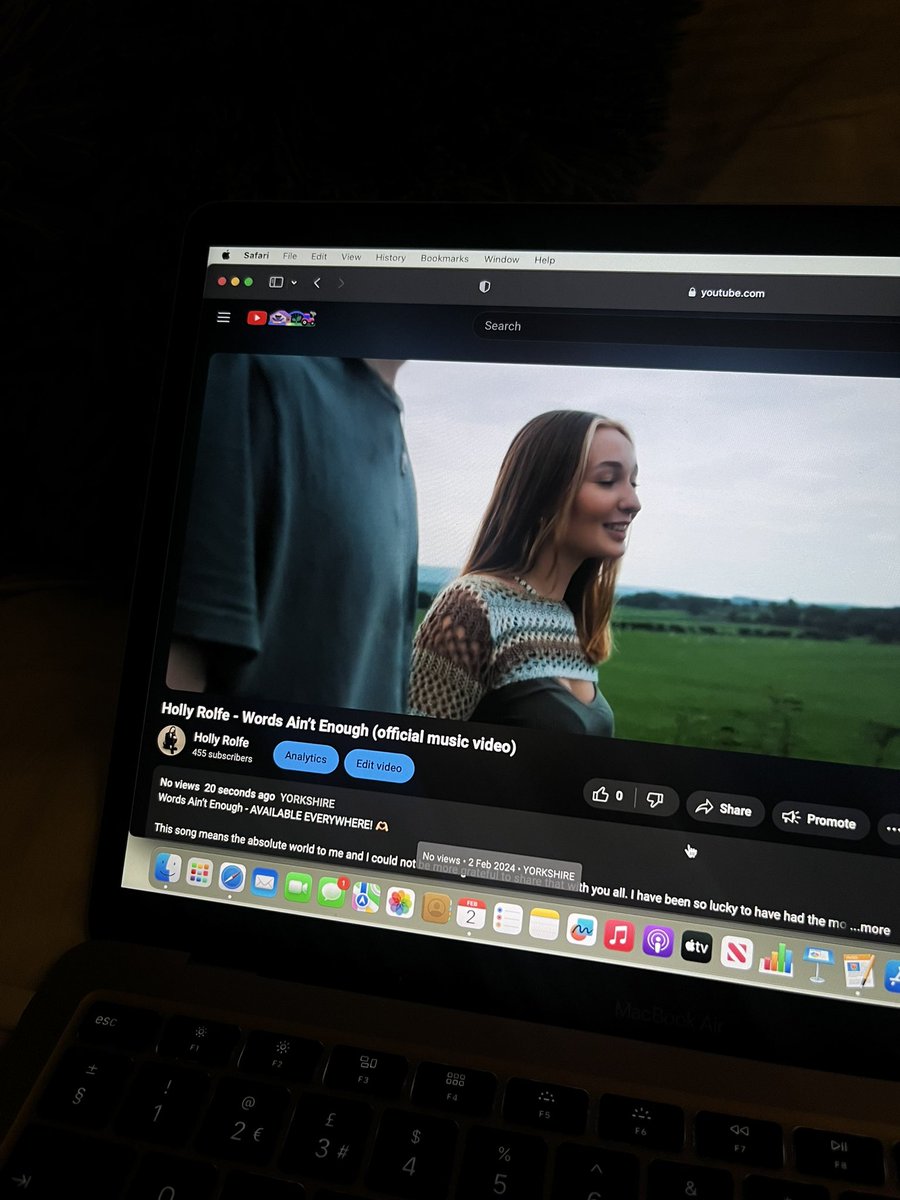Open Notes from the dock
This screenshot has width=900, height=1200.
pyautogui.click(x=544, y=924)
